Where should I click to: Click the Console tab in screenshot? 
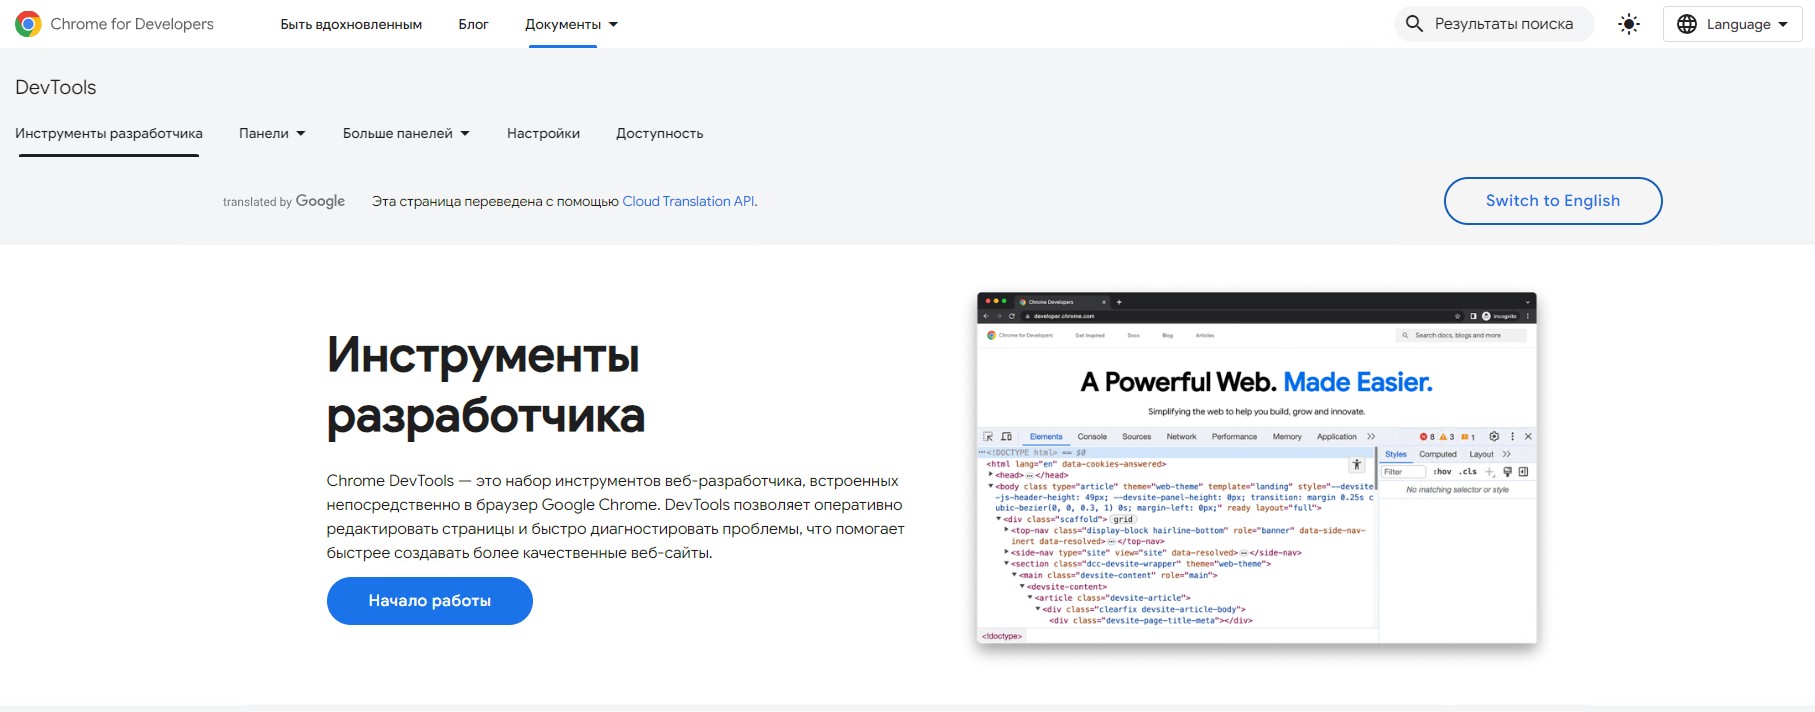tap(1092, 437)
